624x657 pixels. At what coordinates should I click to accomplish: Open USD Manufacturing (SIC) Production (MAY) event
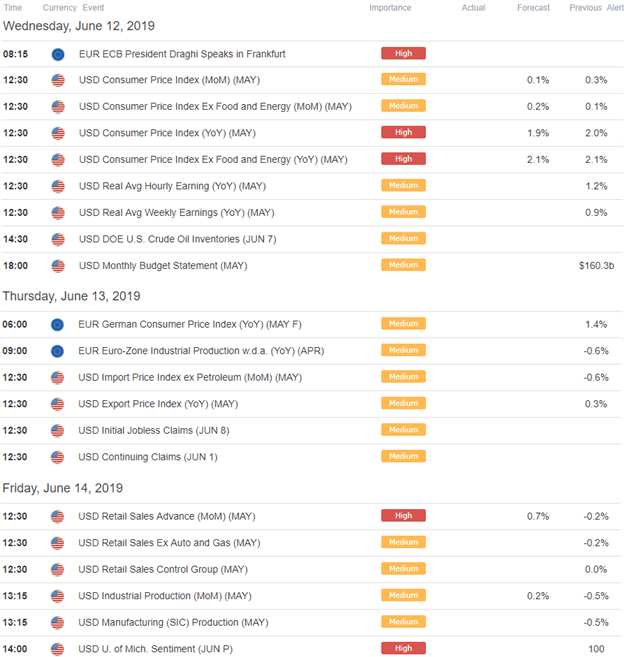pyautogui.click(x=173, y=622)
